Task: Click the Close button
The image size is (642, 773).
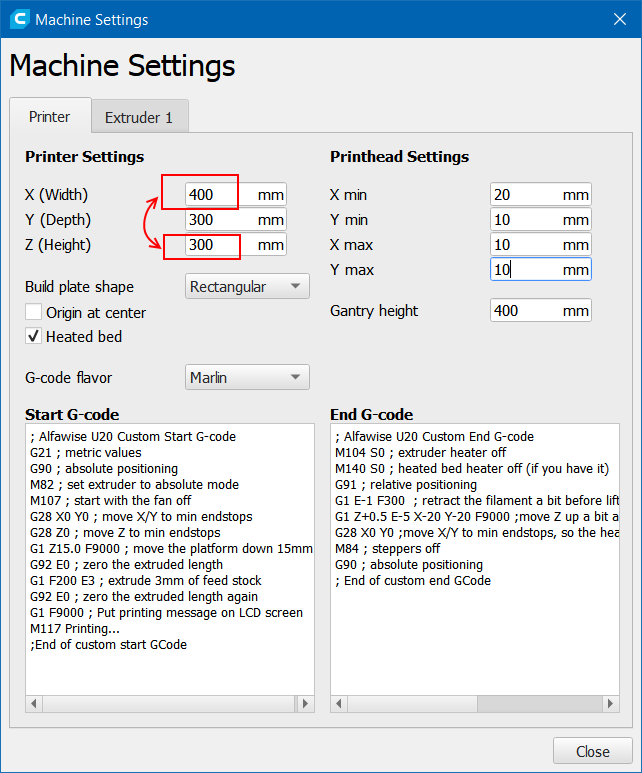Action: pyautogui.click(x=593, y=751)
